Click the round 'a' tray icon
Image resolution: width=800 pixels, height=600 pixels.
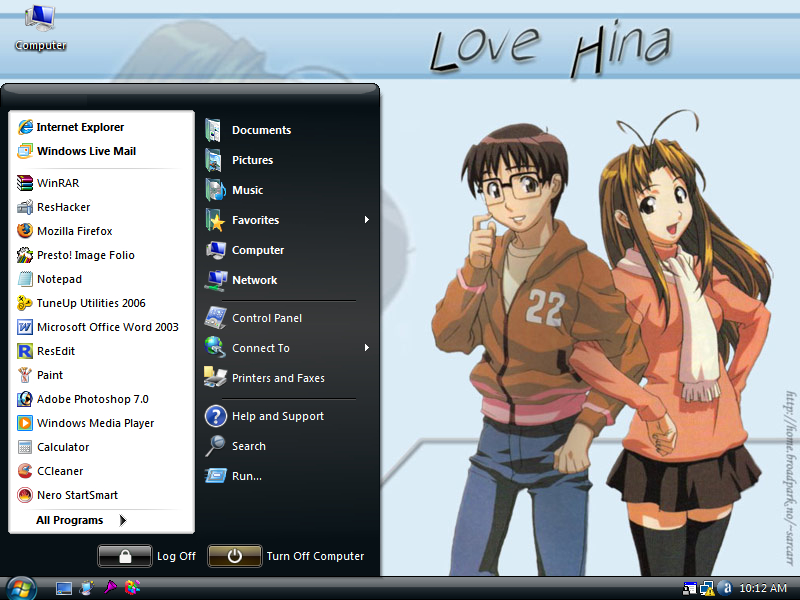725,588
